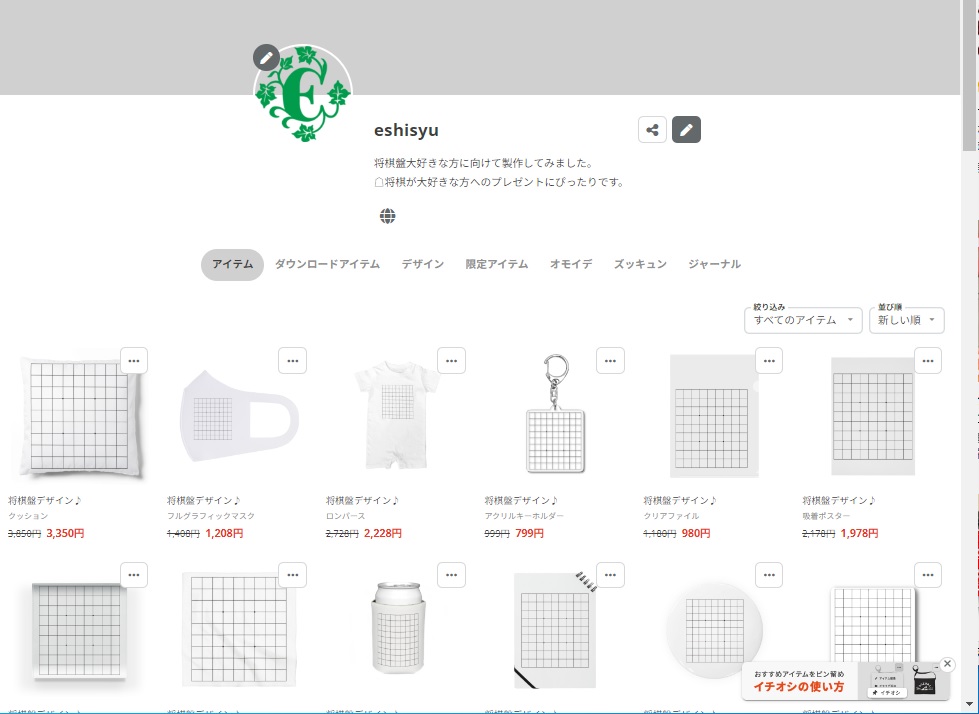Open three-dot menu on the cushion item

pyautogui.click(x=134, y=361)
